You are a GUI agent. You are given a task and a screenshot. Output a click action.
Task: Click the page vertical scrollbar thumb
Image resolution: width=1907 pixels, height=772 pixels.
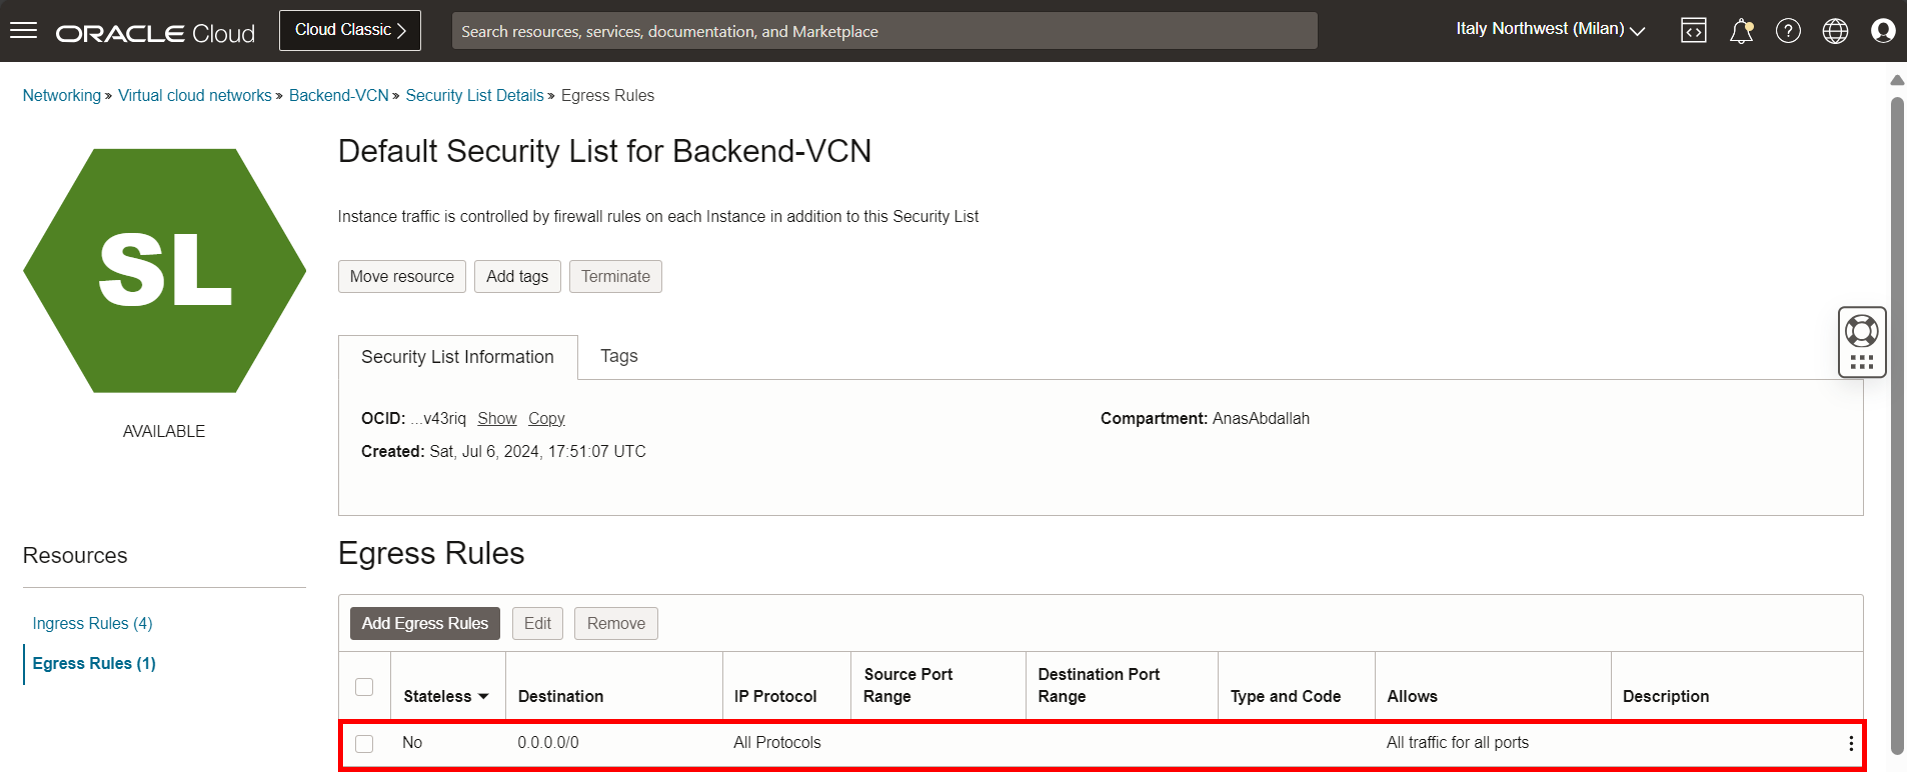click(x=1897, y=425)
